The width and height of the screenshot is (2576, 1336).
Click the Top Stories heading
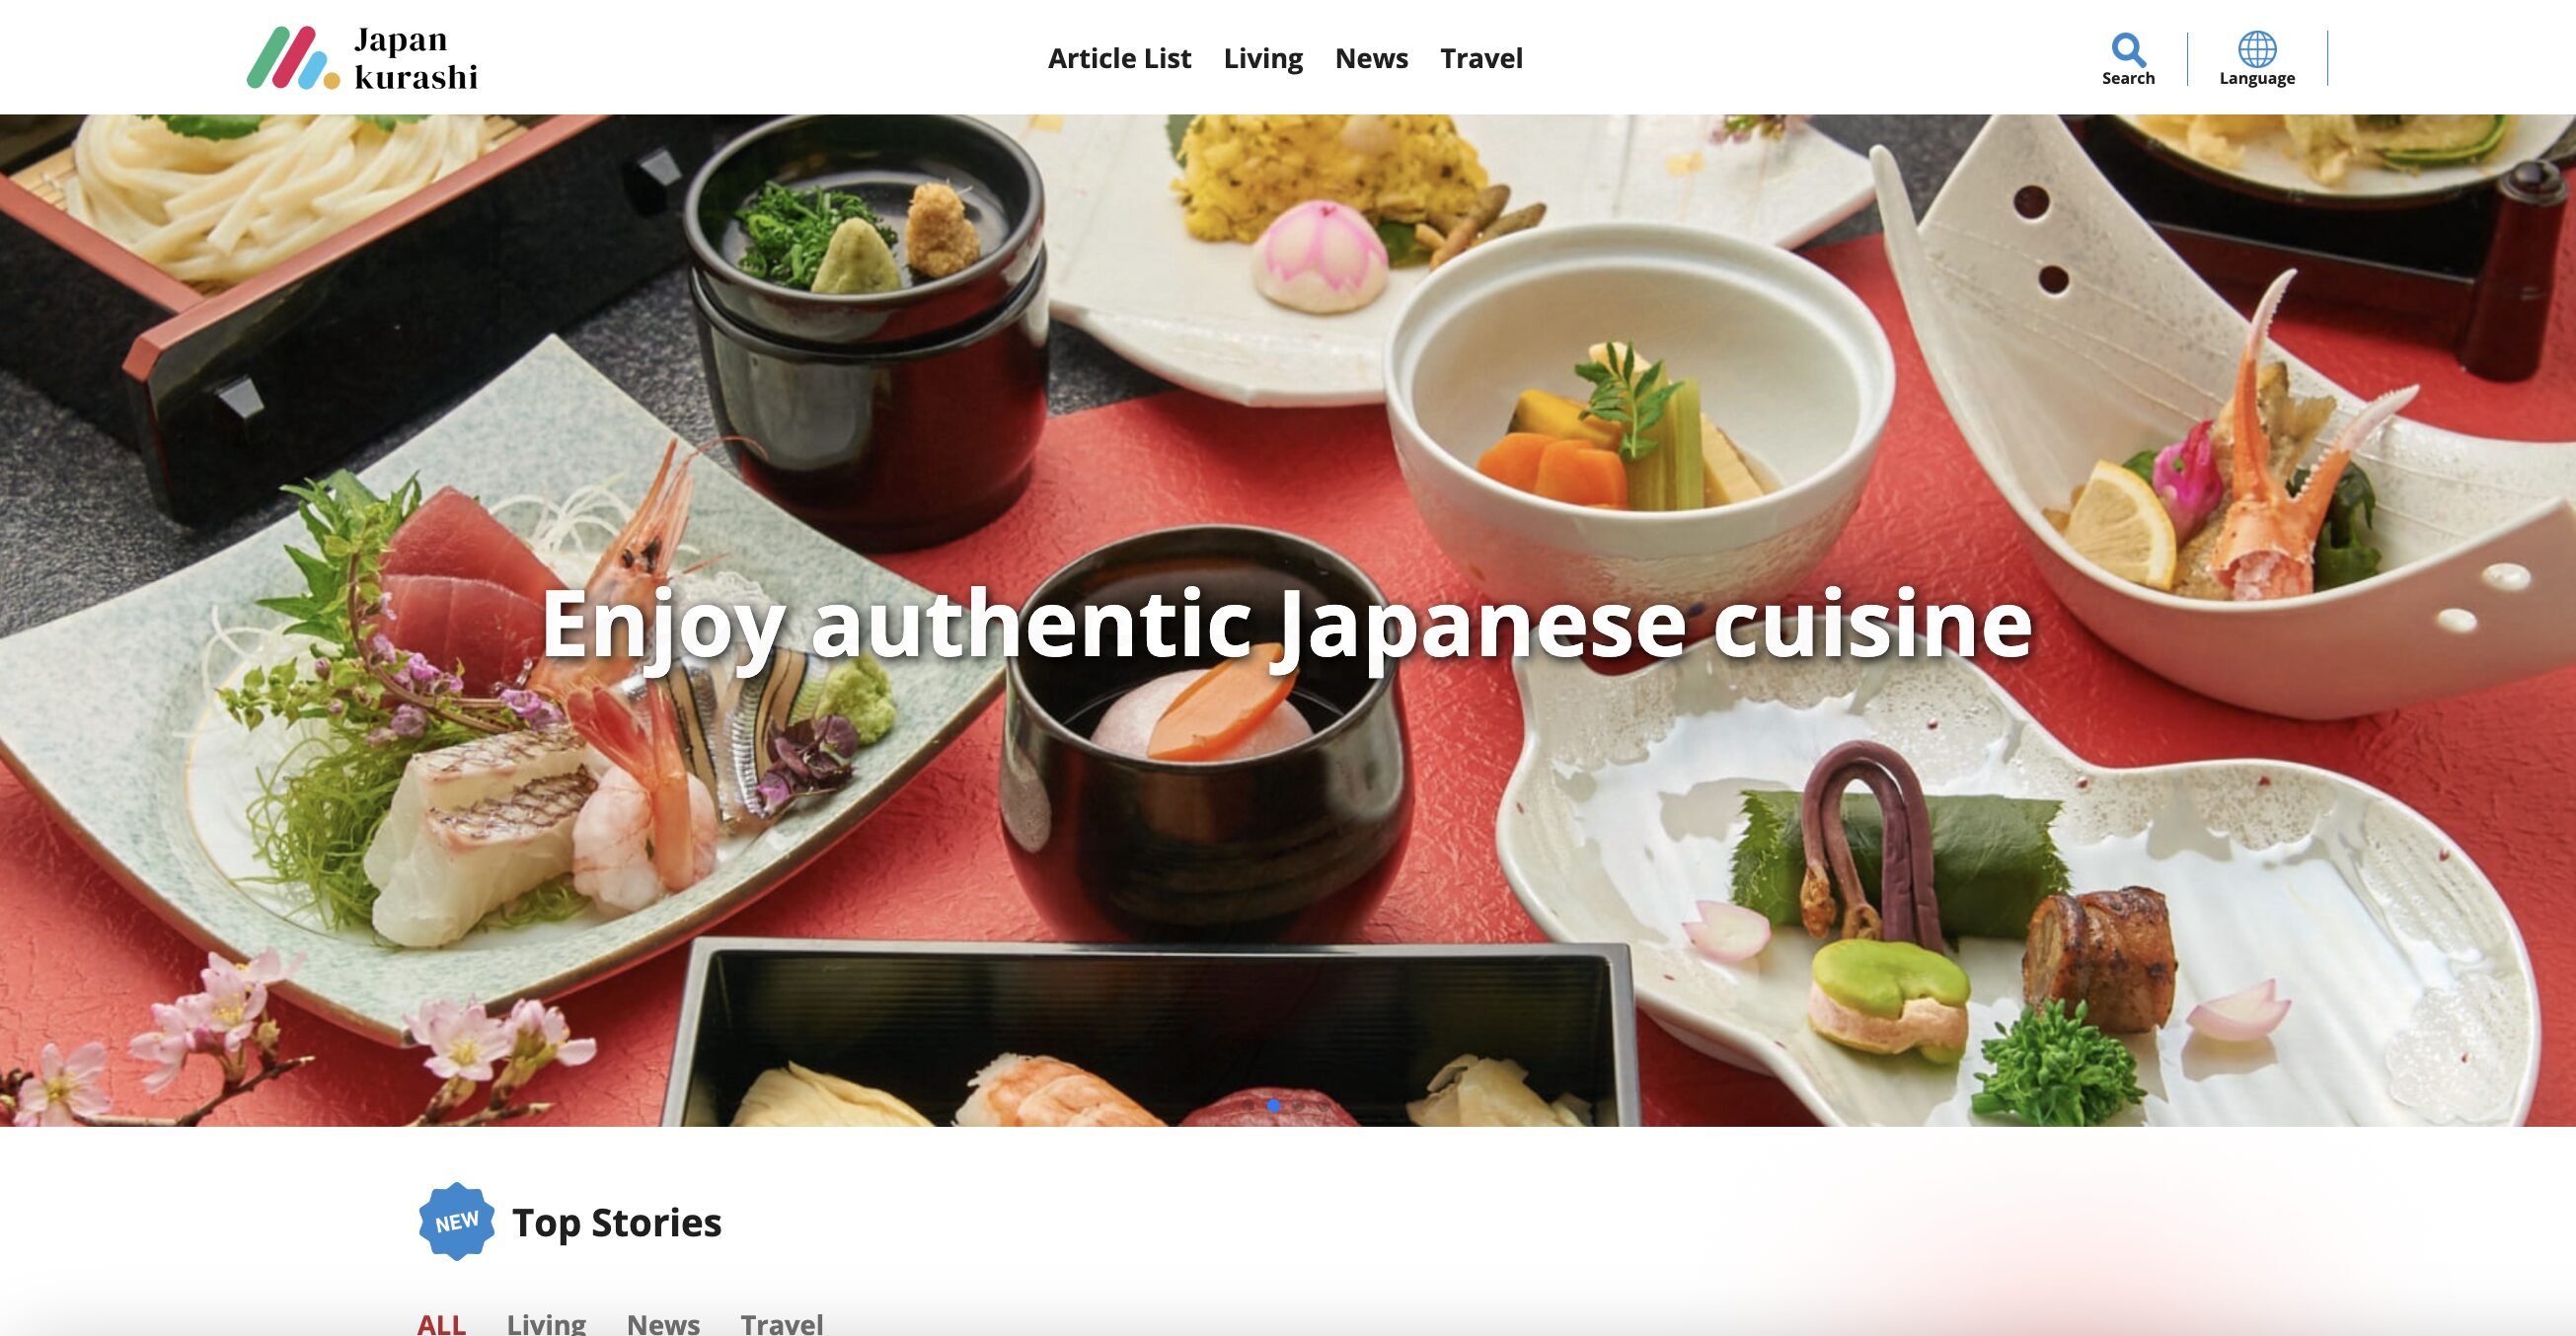pyautogui.click(x=616, y=1222)
